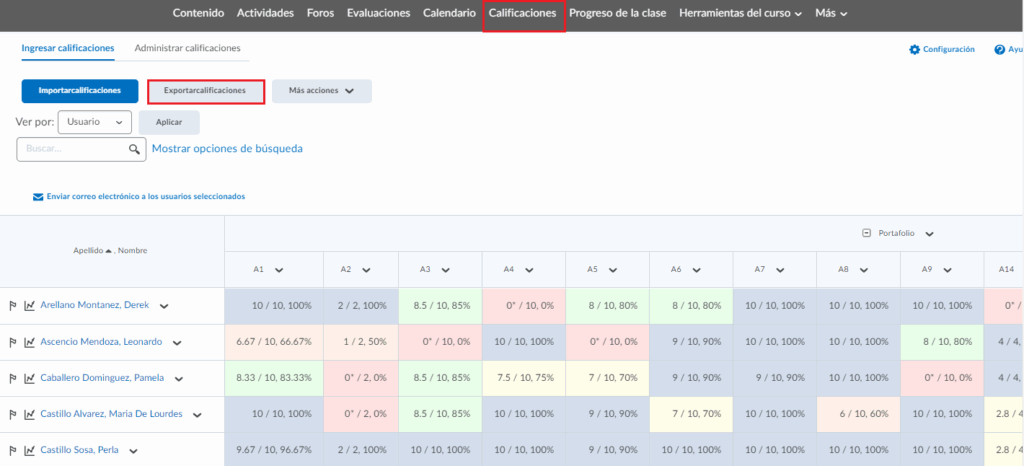Screen dimensions: 1024x466
Task: Switch to Administrar calificaciones tab
Action: click(187, 48)
